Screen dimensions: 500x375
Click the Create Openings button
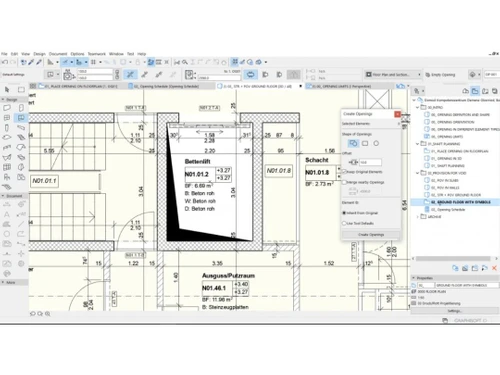click(x=371, y=235)
